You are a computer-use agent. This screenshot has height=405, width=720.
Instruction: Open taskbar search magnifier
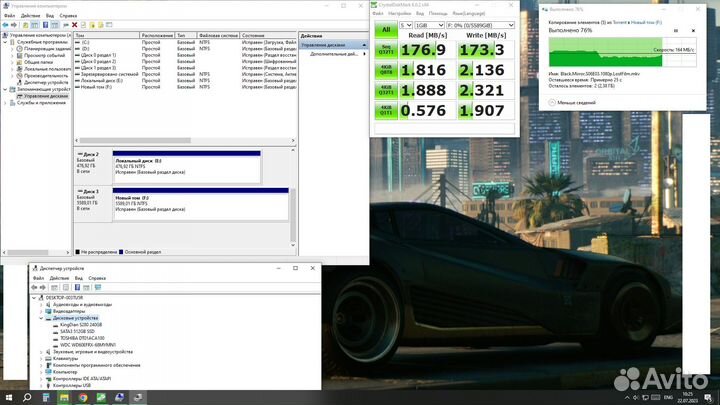(27, 397)
